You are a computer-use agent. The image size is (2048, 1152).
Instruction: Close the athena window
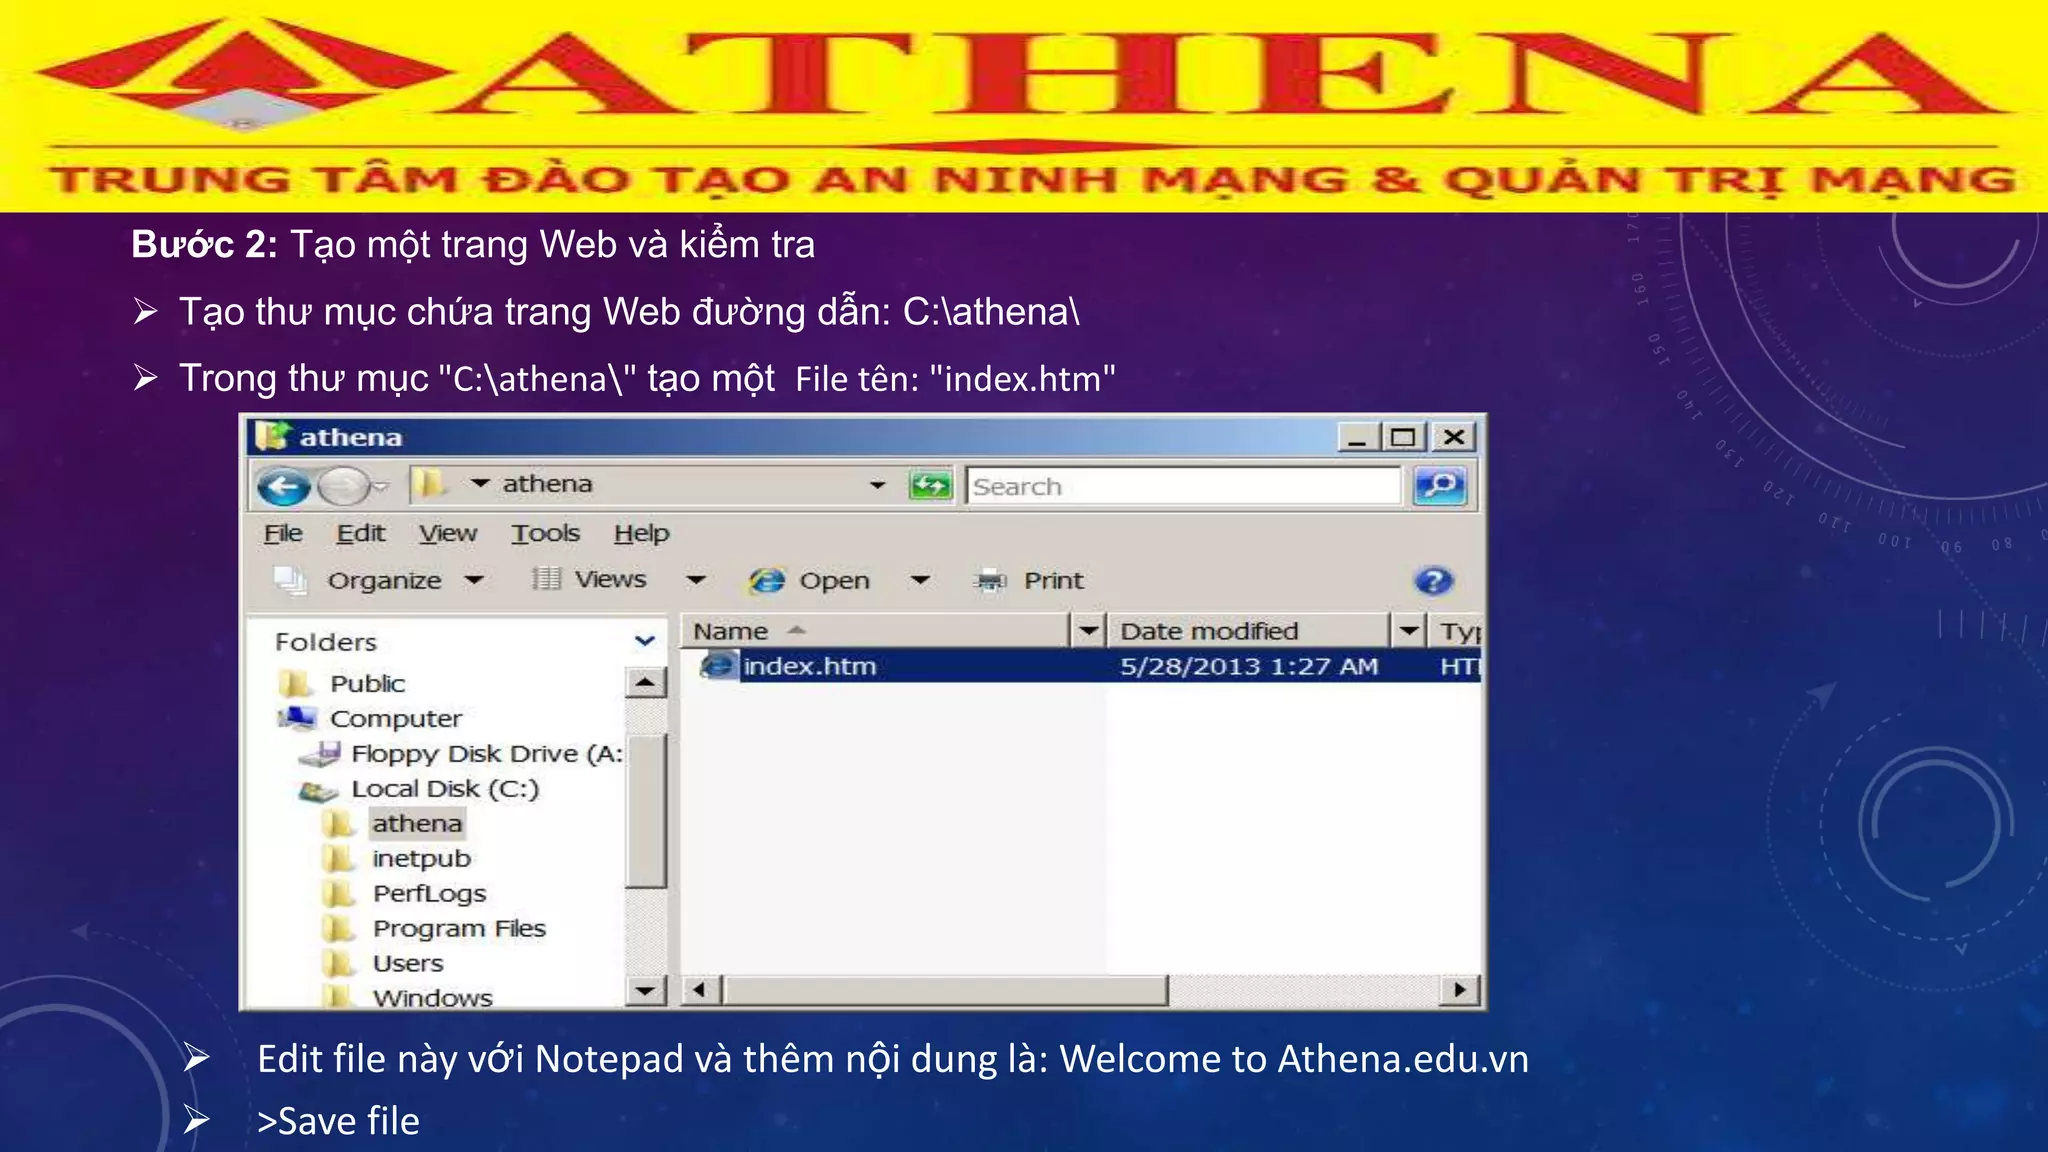[1454, 438]
